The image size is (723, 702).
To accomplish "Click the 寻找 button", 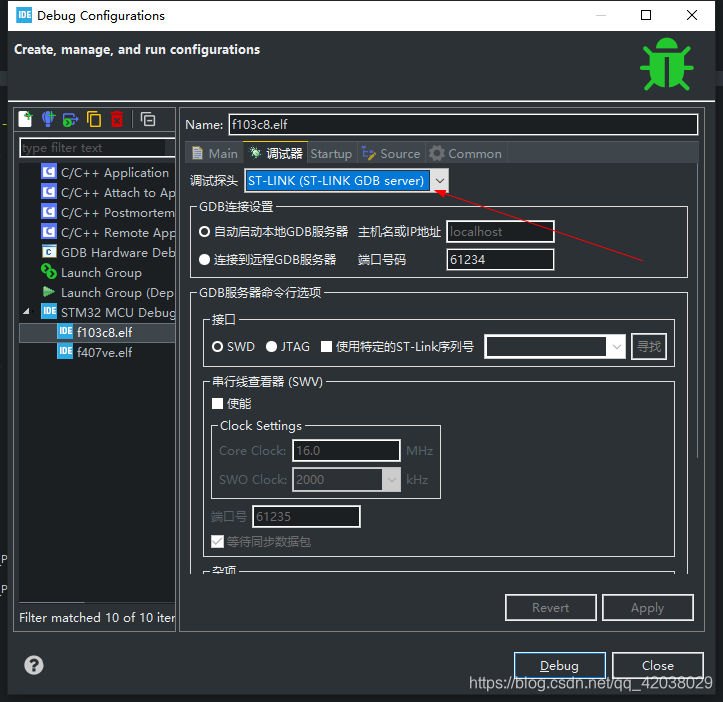I will [x=649, y=346].
